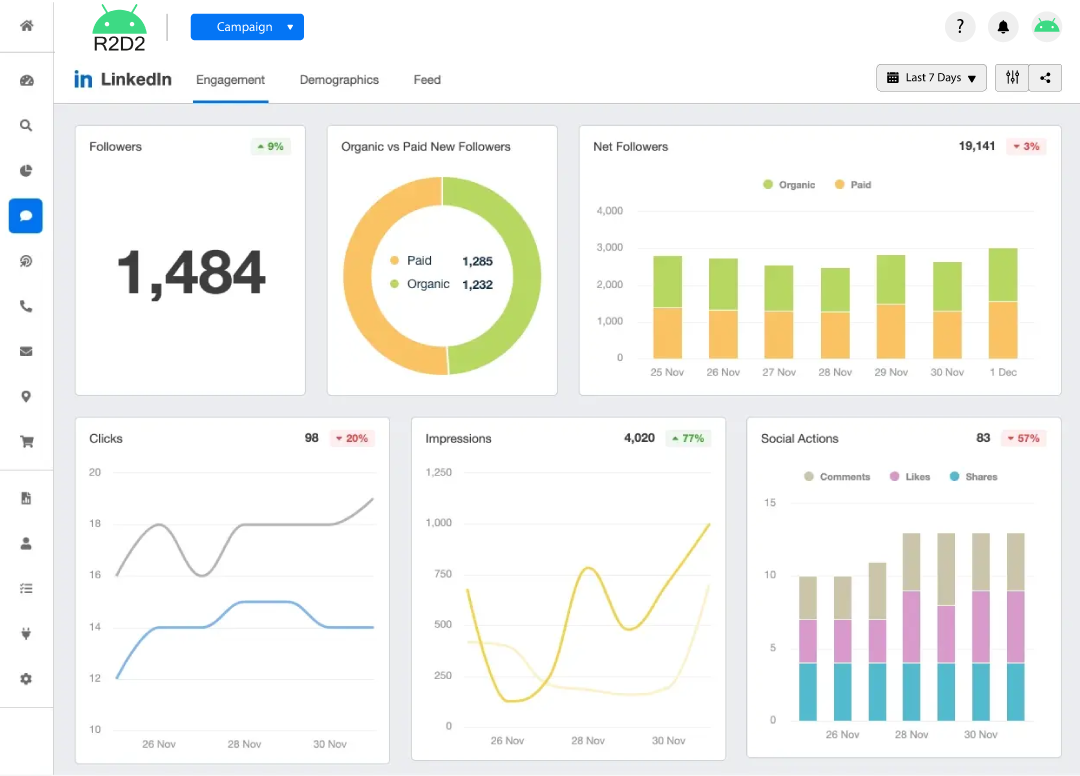Image resolution: width=1080 pixels, height=776 pixels.
Task: Switch to the Demographics tab
Action: click(x=339, y=80)
